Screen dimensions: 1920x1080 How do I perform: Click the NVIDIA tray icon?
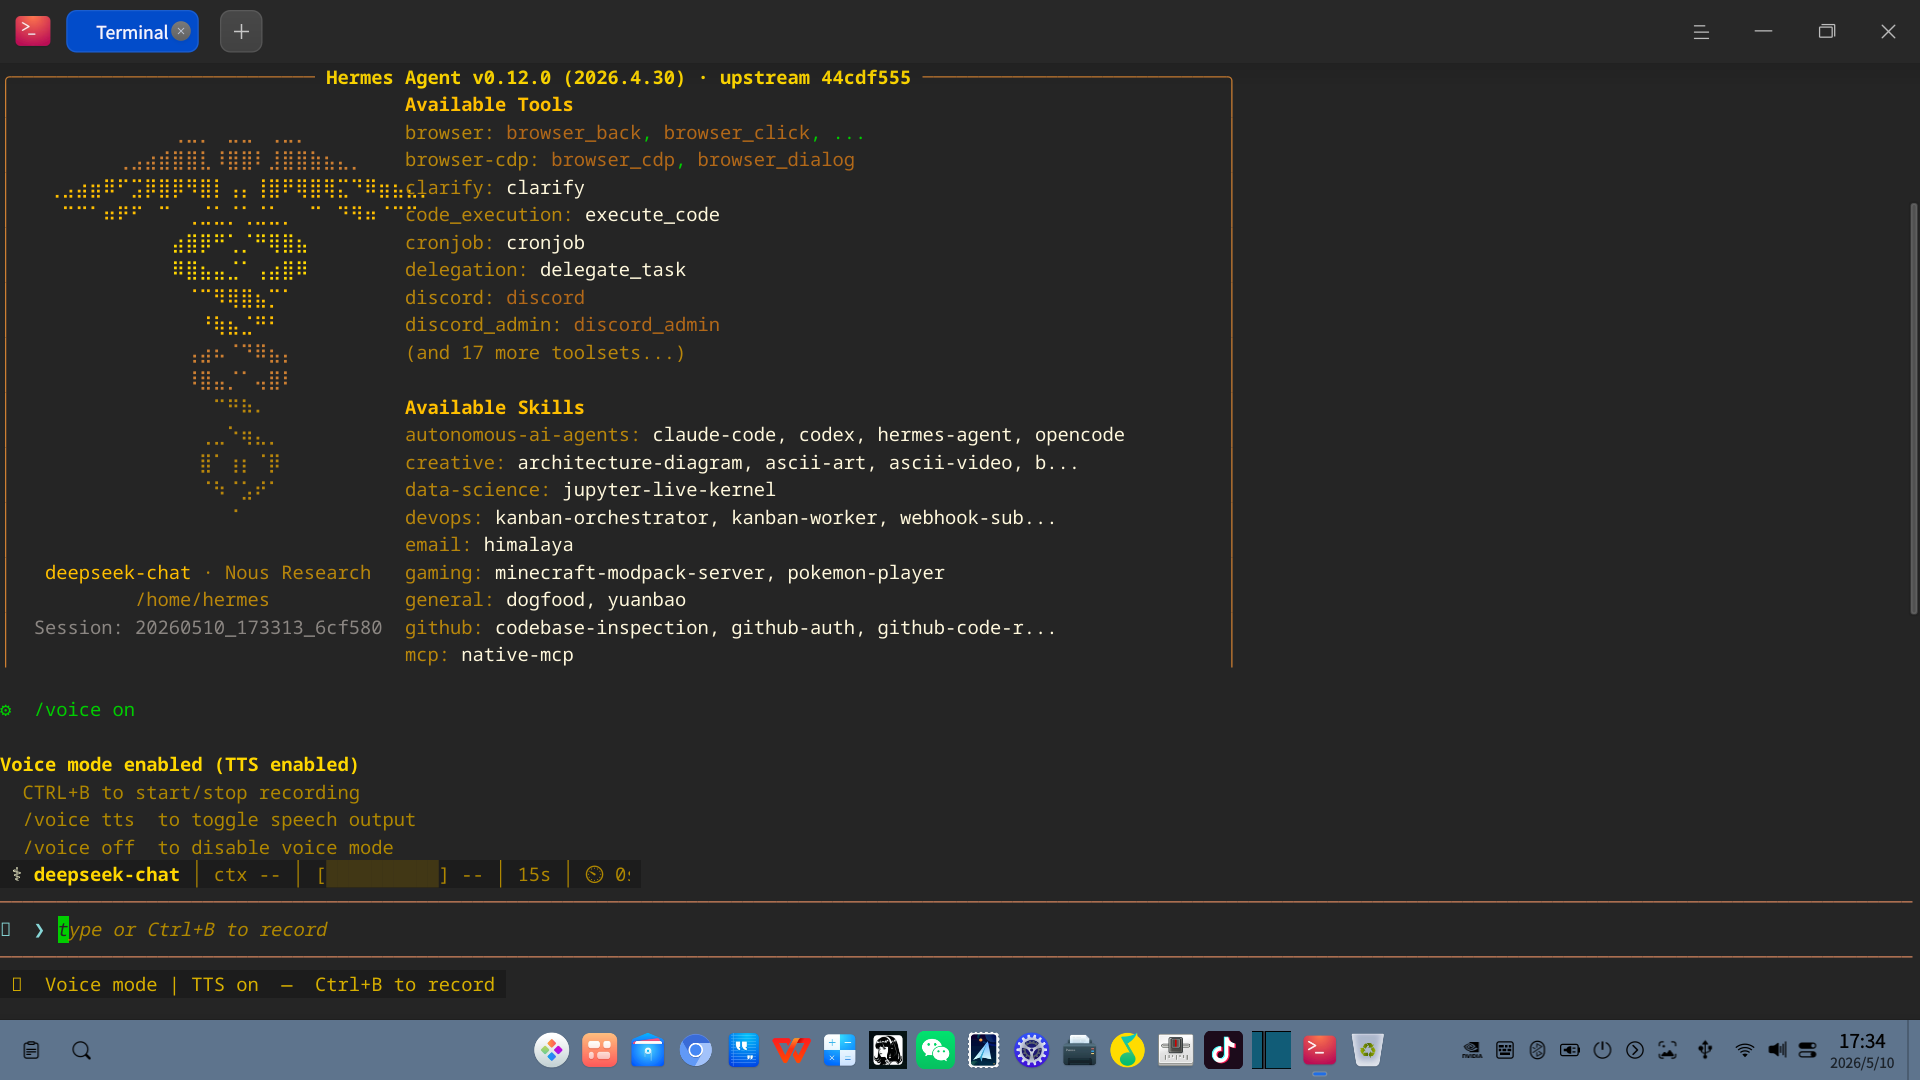[x=1472, y=1050]
